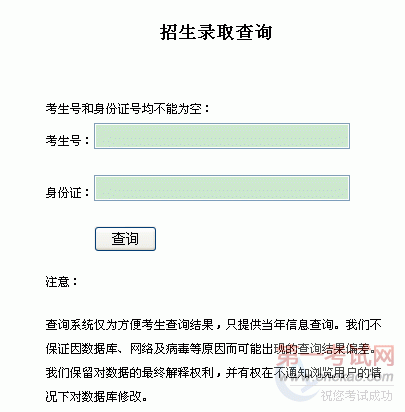Click the 注意： heading text
The image size is (405, 412).
pos(62,282)
